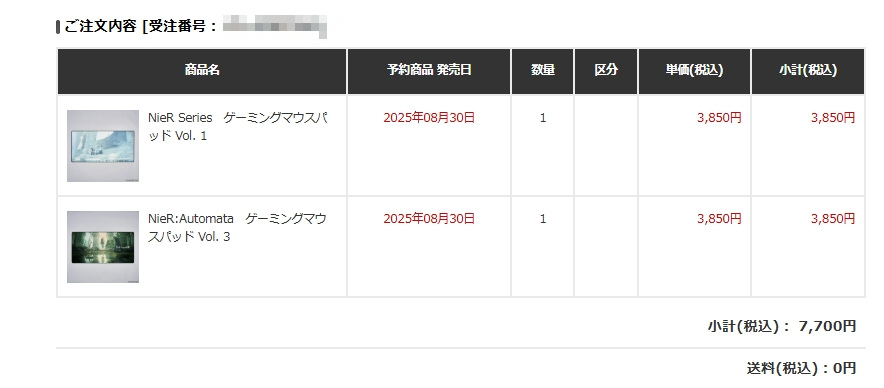Click the quantity value in NieR Series row
The width and height of the screenshot is (884, 388).
click(543, 118)
